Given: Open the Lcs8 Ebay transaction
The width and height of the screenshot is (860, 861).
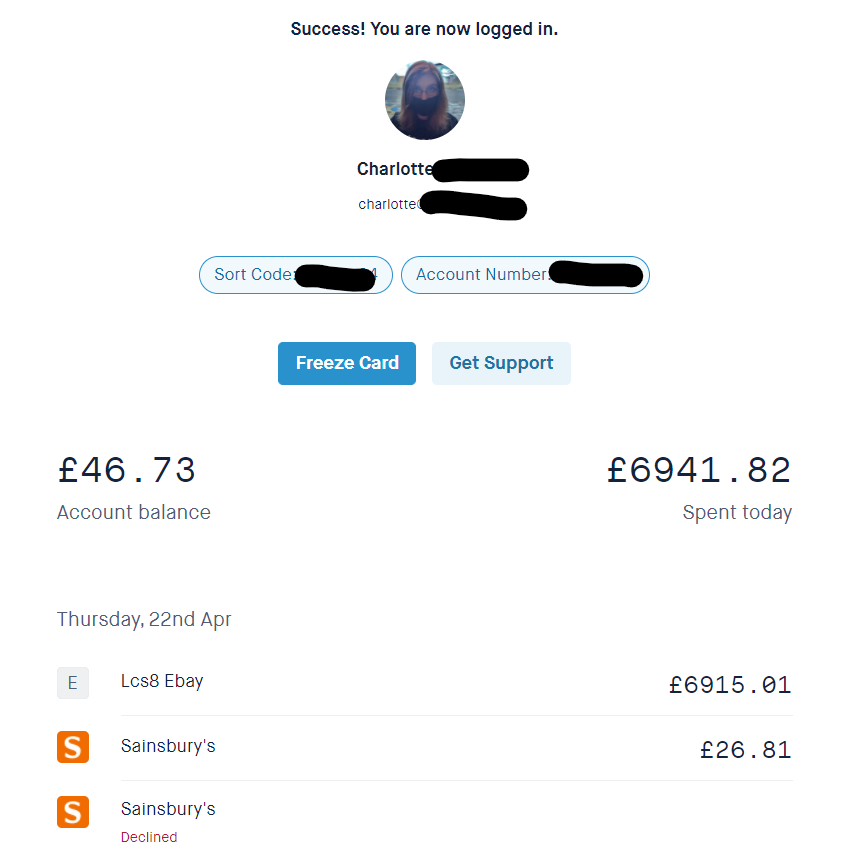Looking at the screenshot, I should point(162,682).
